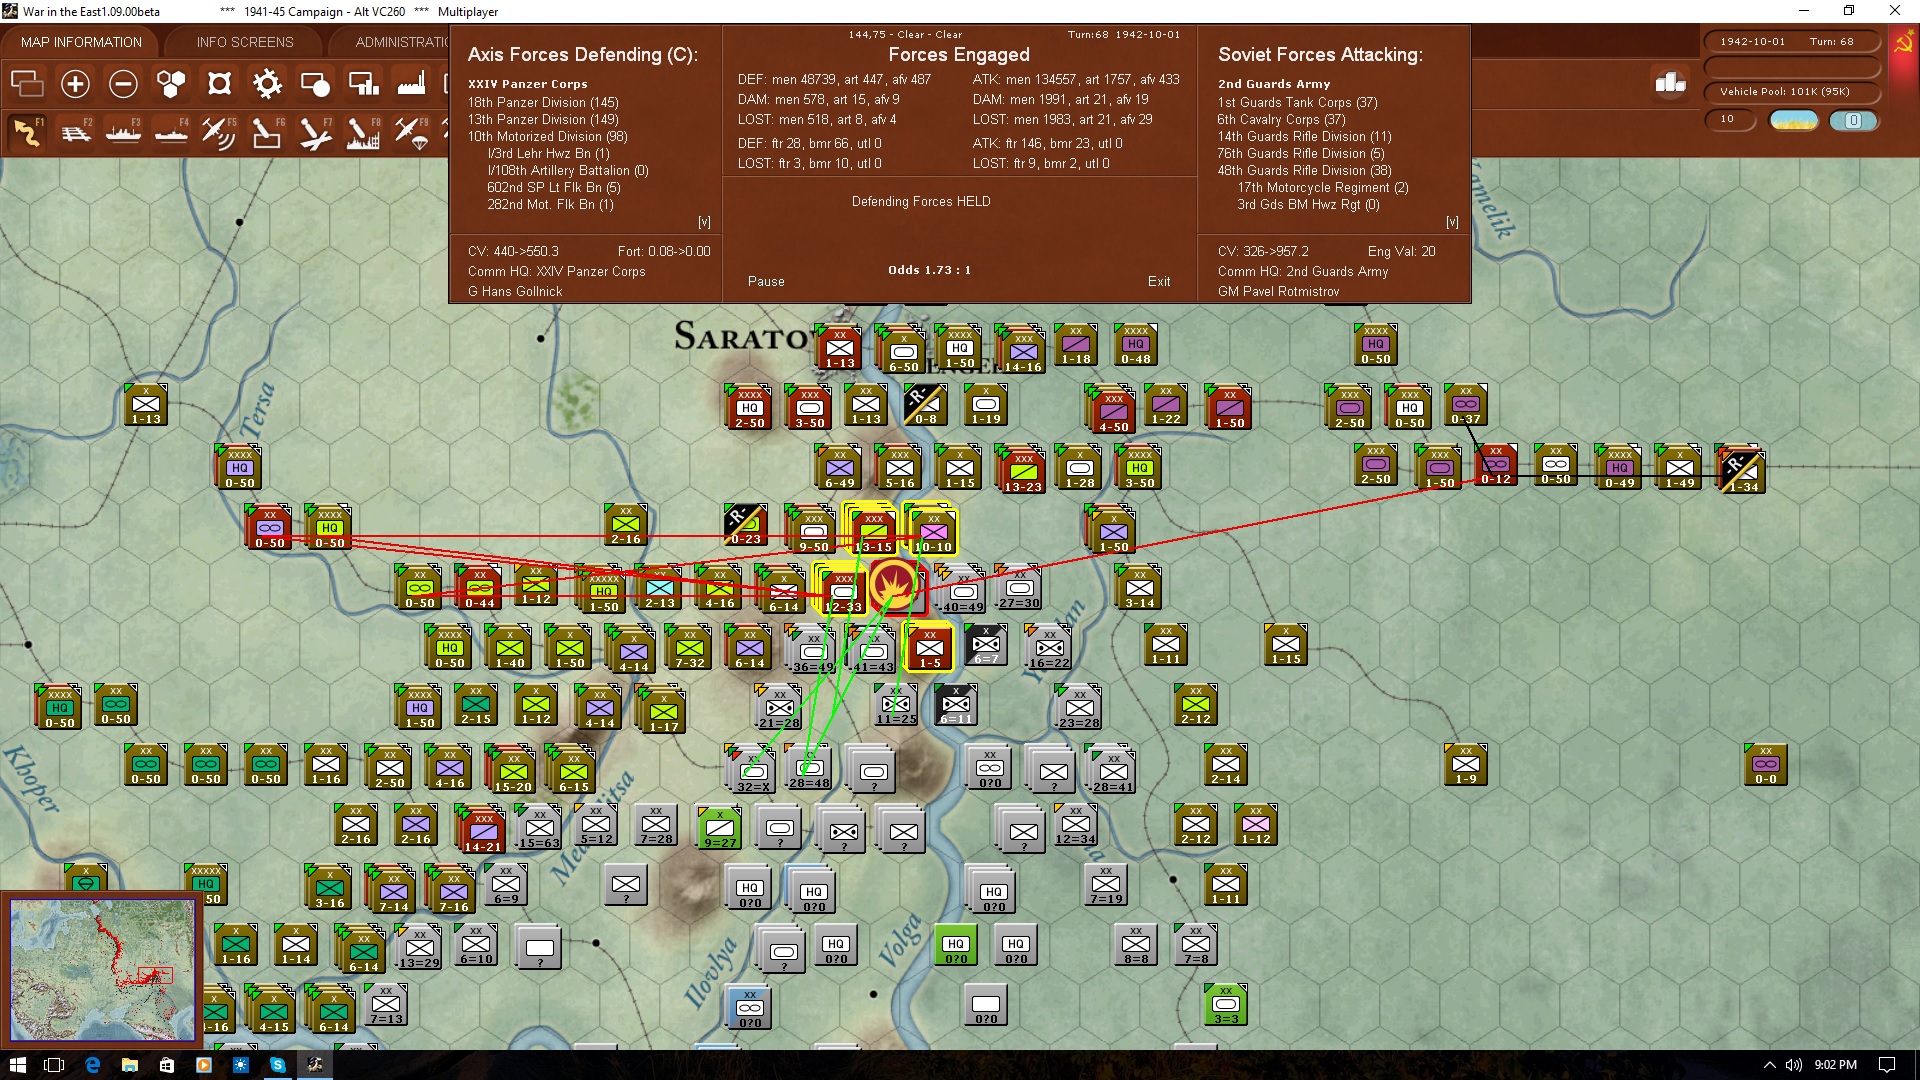Expand Soviet attacking forces list with [v]
Image resolution: width=1920 pixels, height=1080 pixels.
coord(1452,222)
